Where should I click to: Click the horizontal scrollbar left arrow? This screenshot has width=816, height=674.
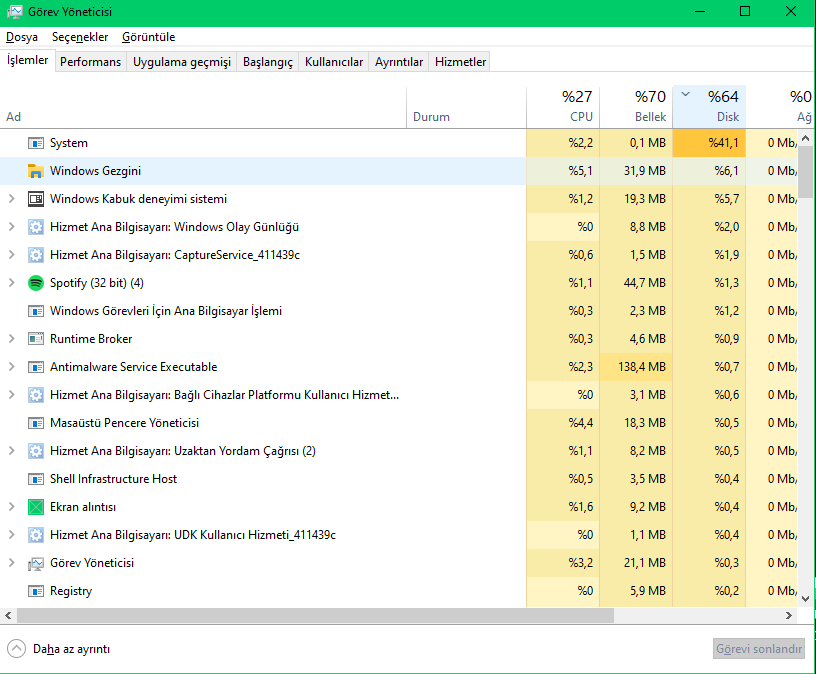point(8,615)
